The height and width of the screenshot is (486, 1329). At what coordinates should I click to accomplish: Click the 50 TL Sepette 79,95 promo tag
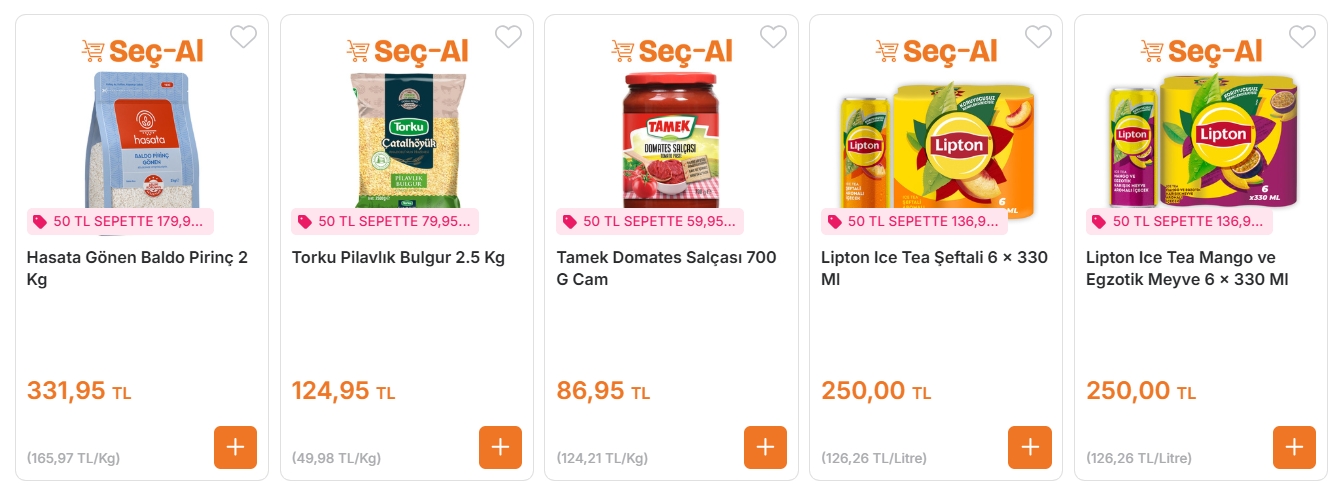pyautogui.click(x=385, y=221)
